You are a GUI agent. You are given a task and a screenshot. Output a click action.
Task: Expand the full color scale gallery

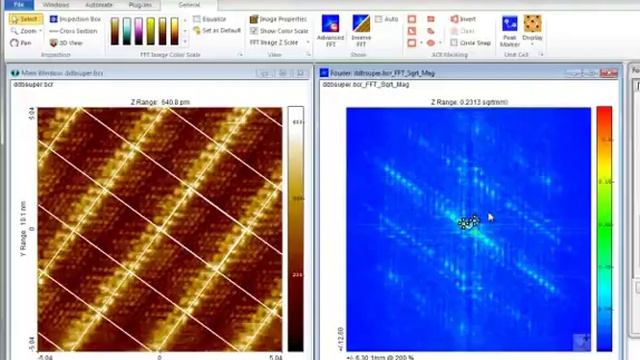pyautogui.click(x=184, y=42)
